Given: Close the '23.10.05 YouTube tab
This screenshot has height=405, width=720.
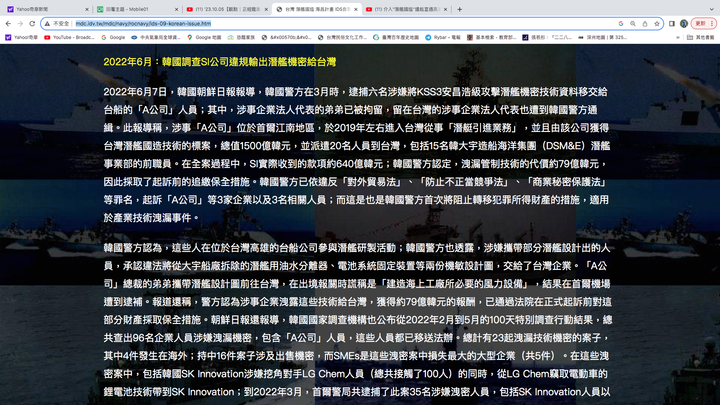Looking at the screenshot, I should pyautogui.click(x=266, y=9).
